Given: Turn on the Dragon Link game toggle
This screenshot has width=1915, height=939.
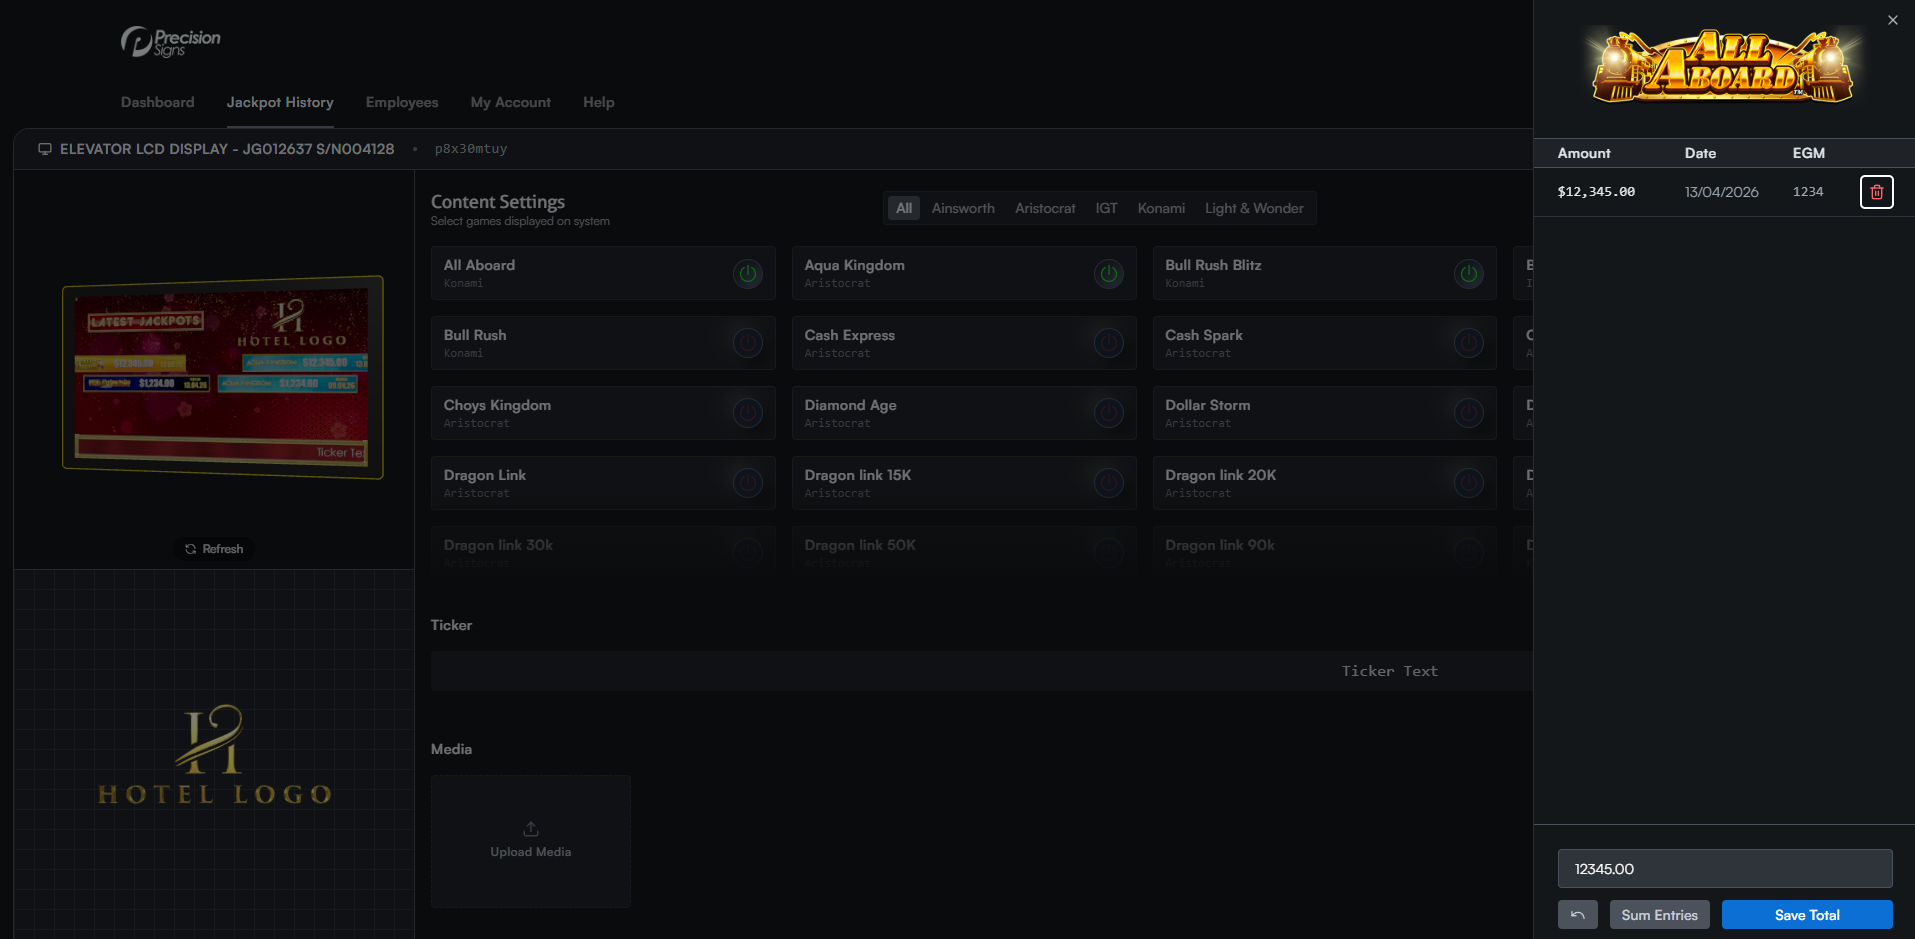Looking at the screenshot, I should tap(747, 483).
